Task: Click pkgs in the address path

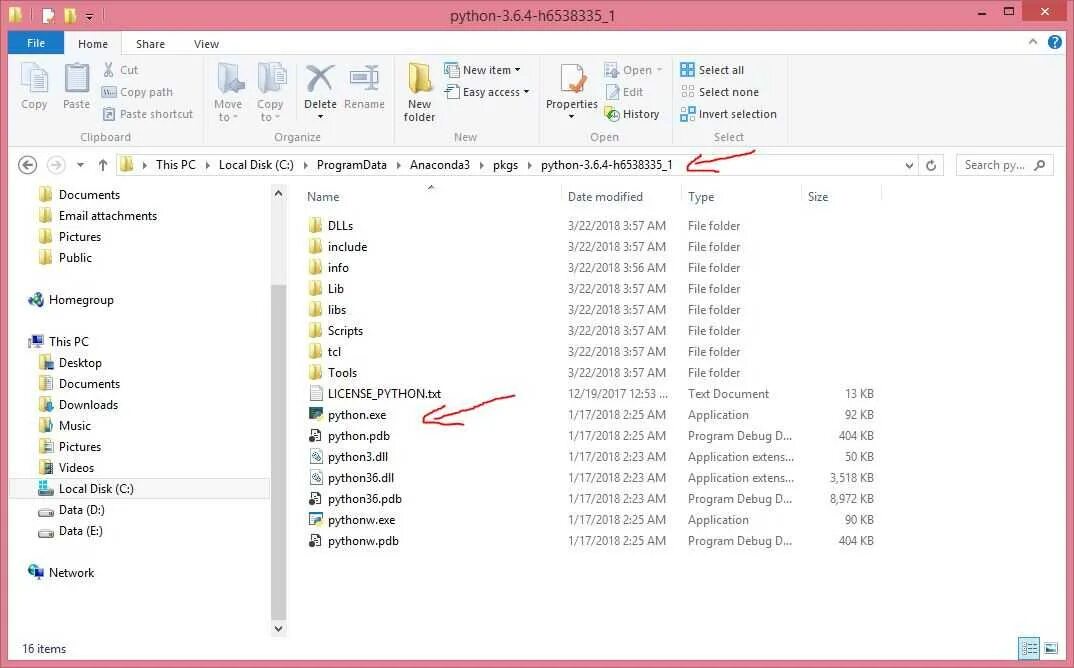Action: tap(505, 164)
